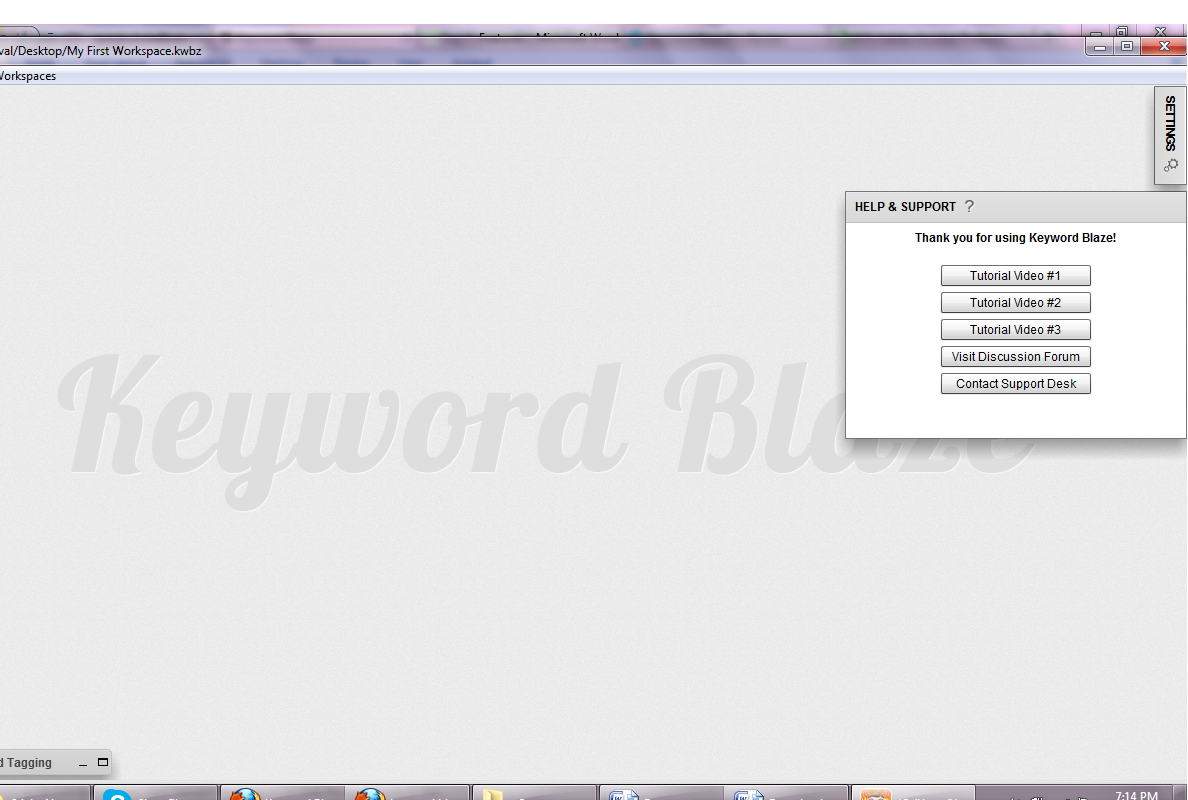Click the 7:14 PM taskbar clock
This screenshot has height=800, width=1188.
coord(1136,795)
